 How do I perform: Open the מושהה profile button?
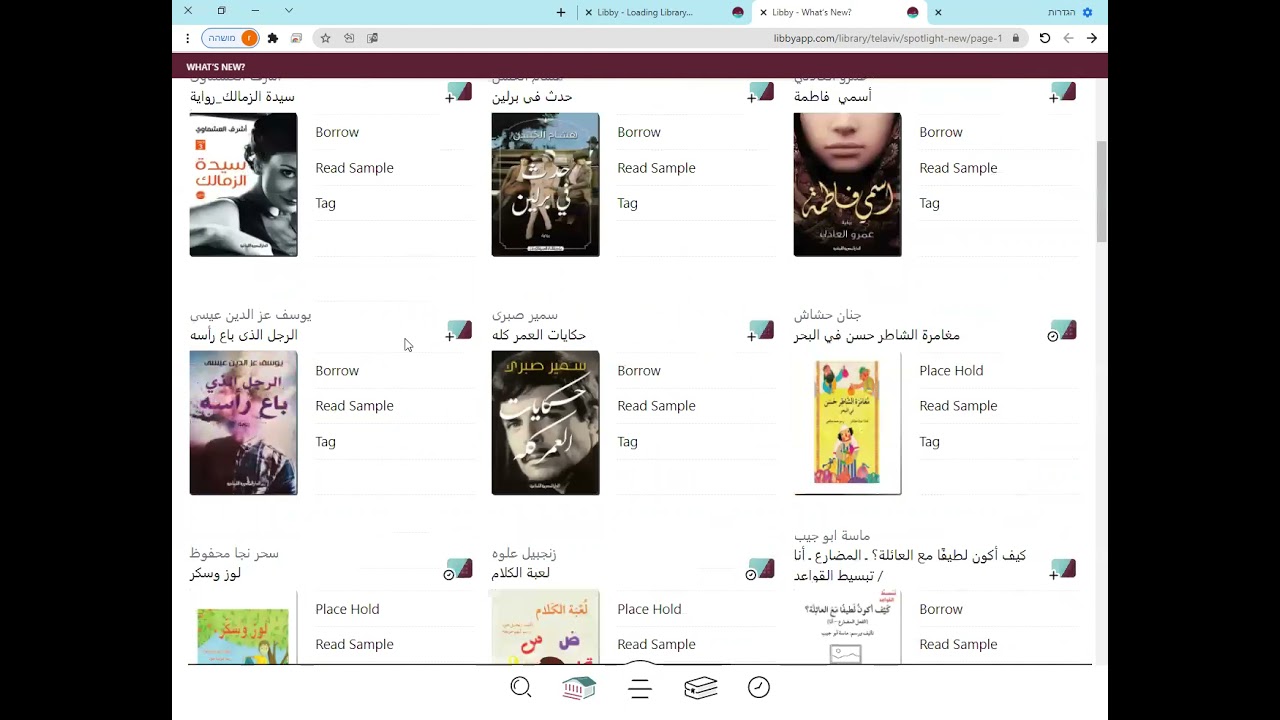coord(230,38)
